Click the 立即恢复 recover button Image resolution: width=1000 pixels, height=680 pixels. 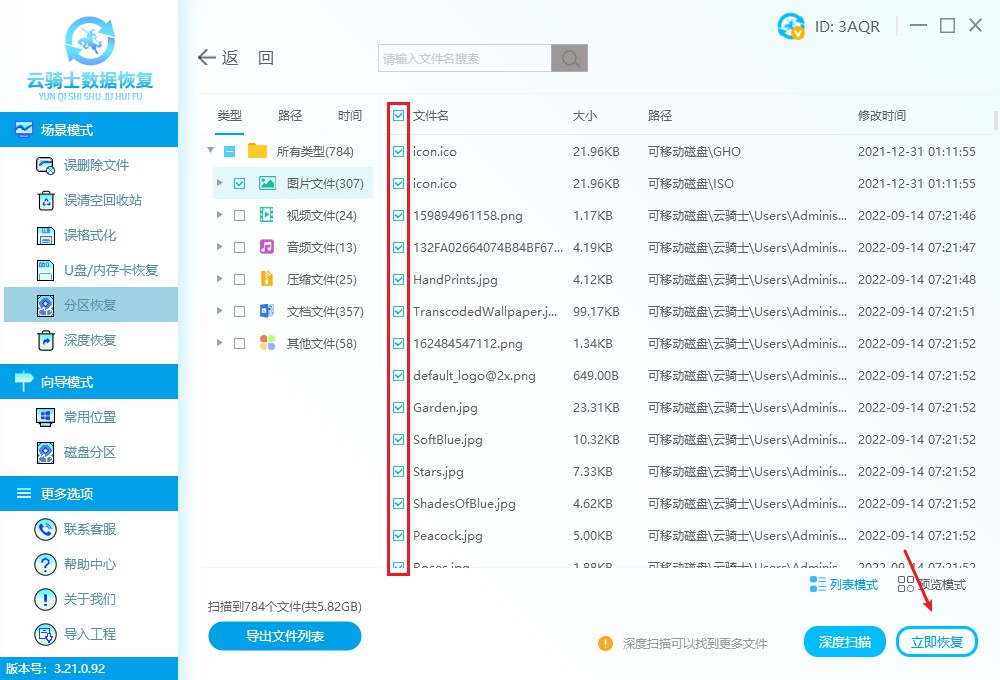point(936,642)
